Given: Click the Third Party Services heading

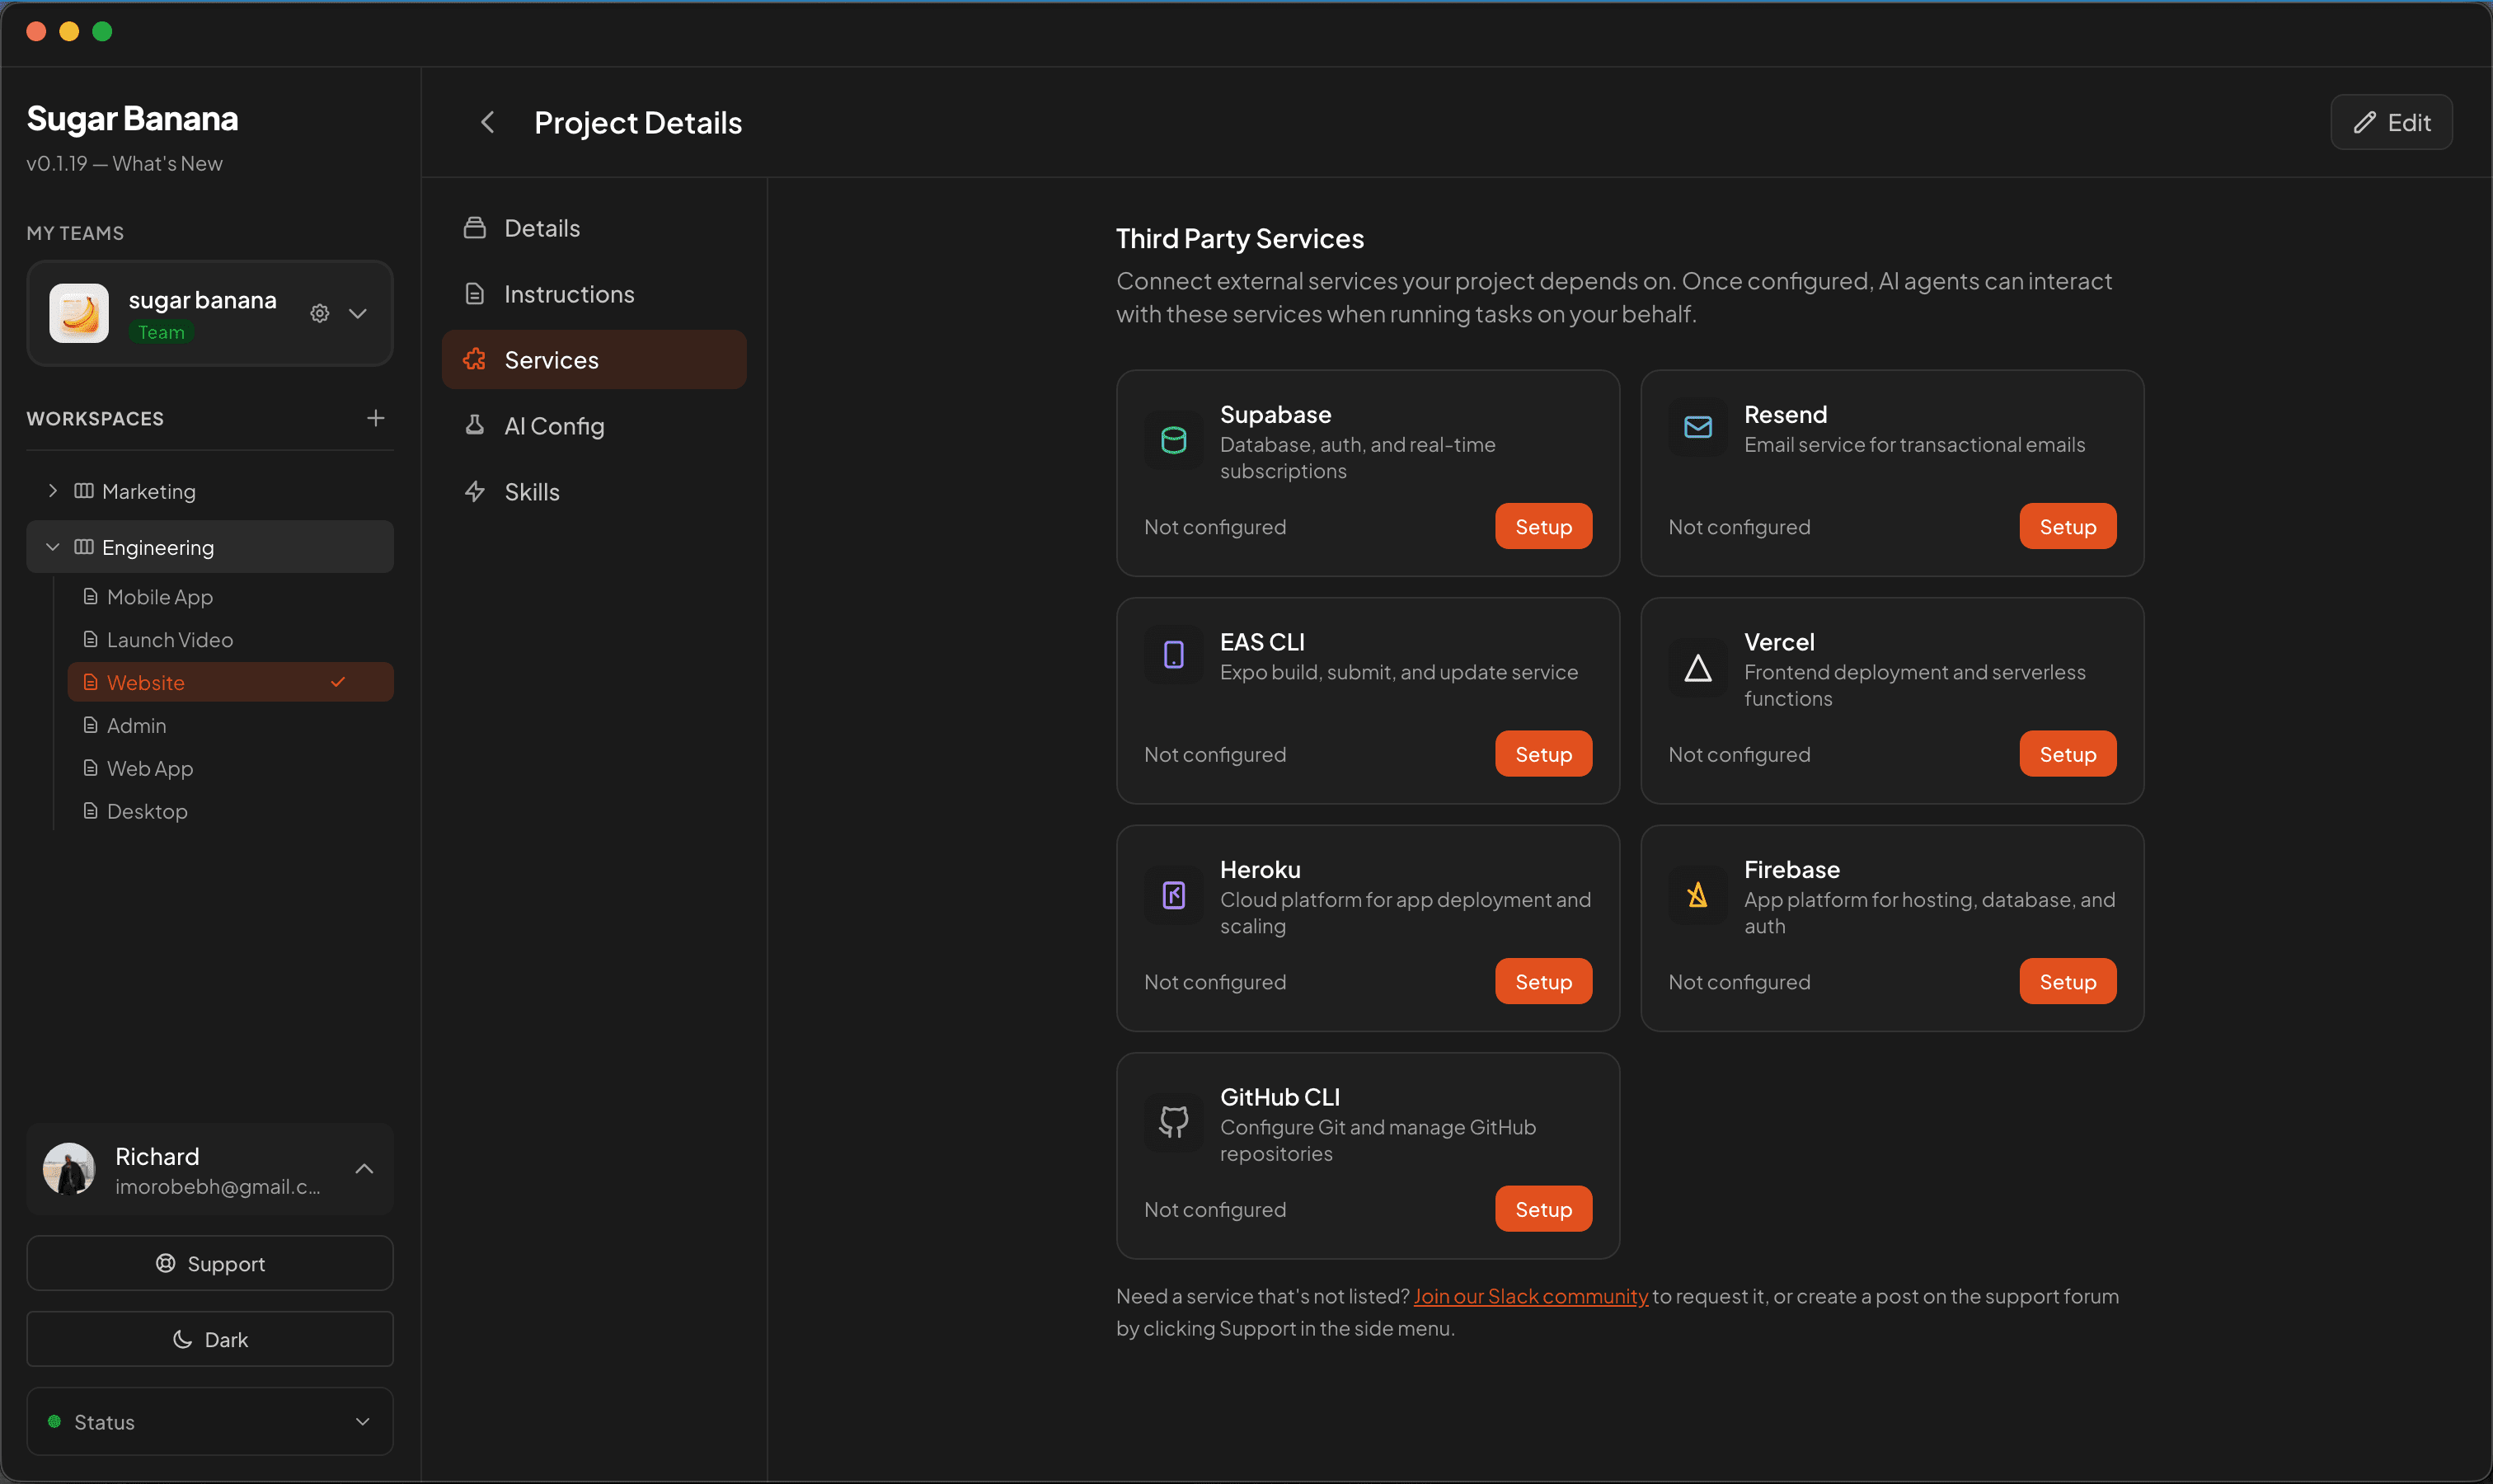Looking at the screenshot, I should click(x=1240, y=238).
